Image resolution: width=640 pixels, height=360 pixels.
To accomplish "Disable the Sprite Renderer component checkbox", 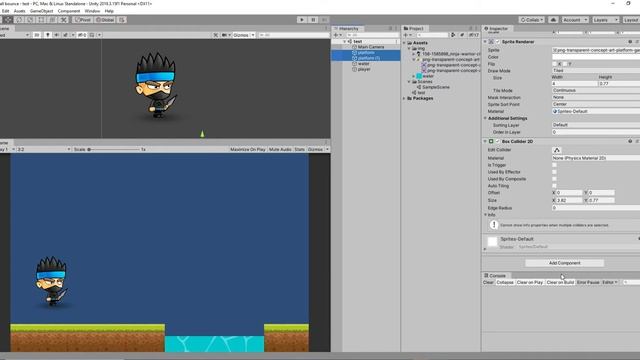I will 498,42.
